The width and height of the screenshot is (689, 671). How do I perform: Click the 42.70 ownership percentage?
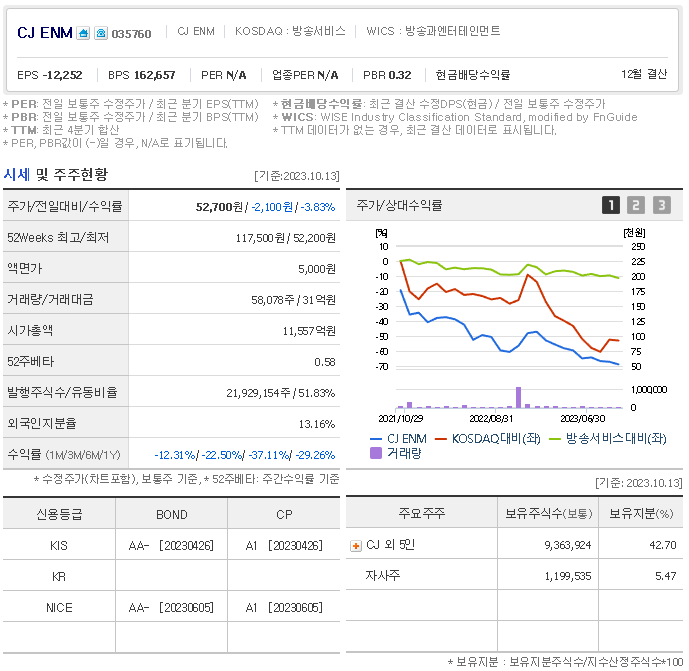tap(663, 545)
